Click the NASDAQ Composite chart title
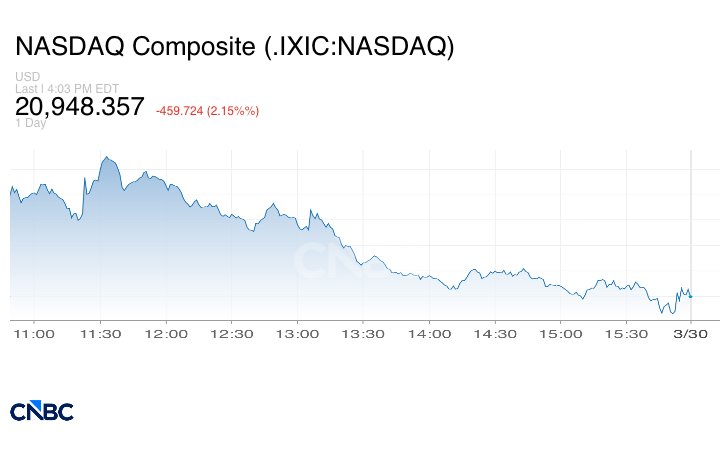The height and width of the screenshot is (450, 720). [235, 46]
